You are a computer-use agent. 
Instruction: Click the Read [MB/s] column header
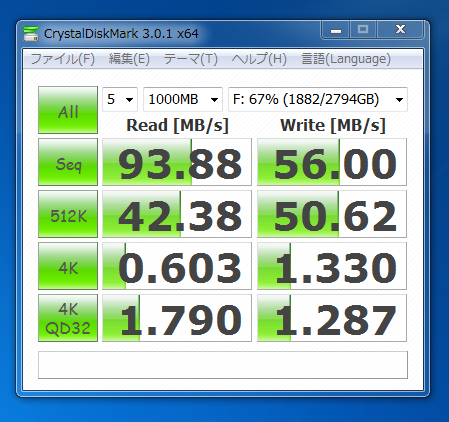pos(177,126)
